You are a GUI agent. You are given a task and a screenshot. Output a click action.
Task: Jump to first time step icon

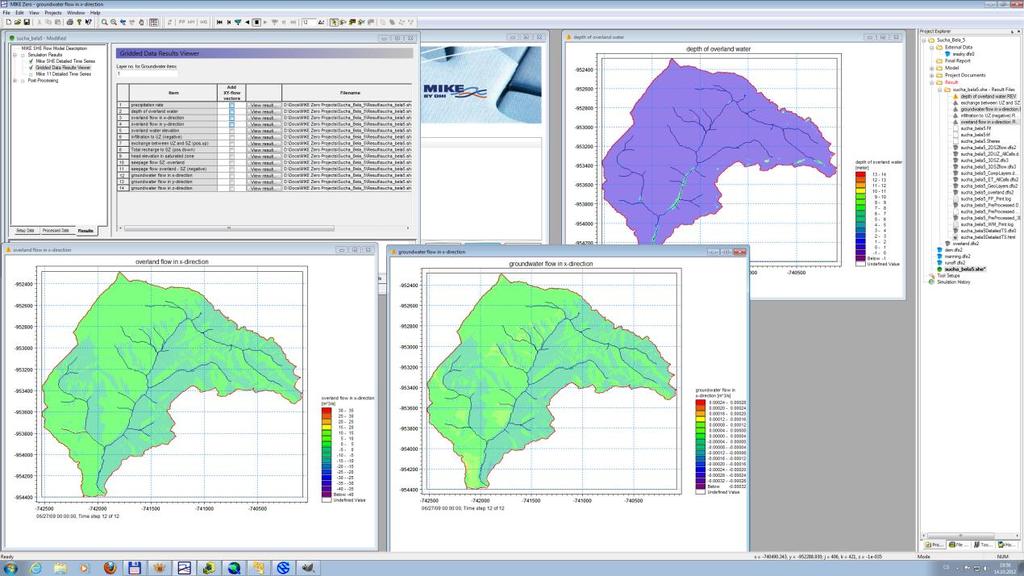tap(219, 22)
